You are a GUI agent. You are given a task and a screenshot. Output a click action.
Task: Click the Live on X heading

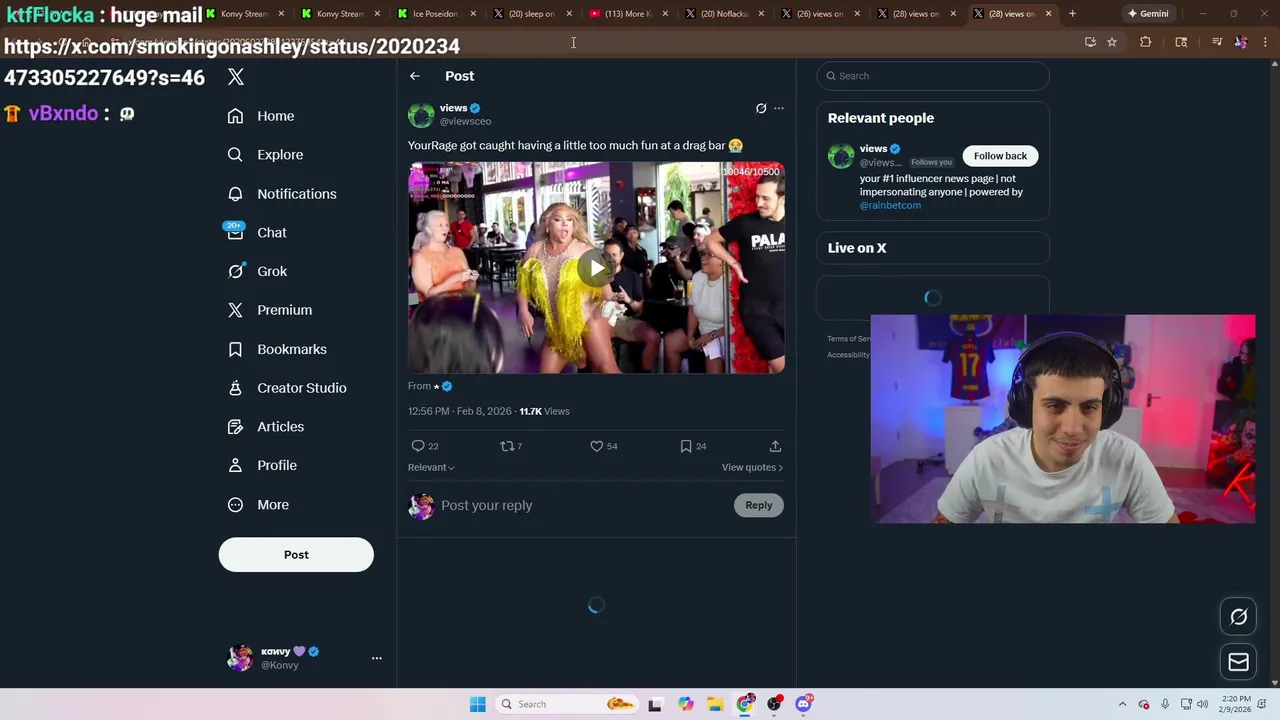(857, 248)
